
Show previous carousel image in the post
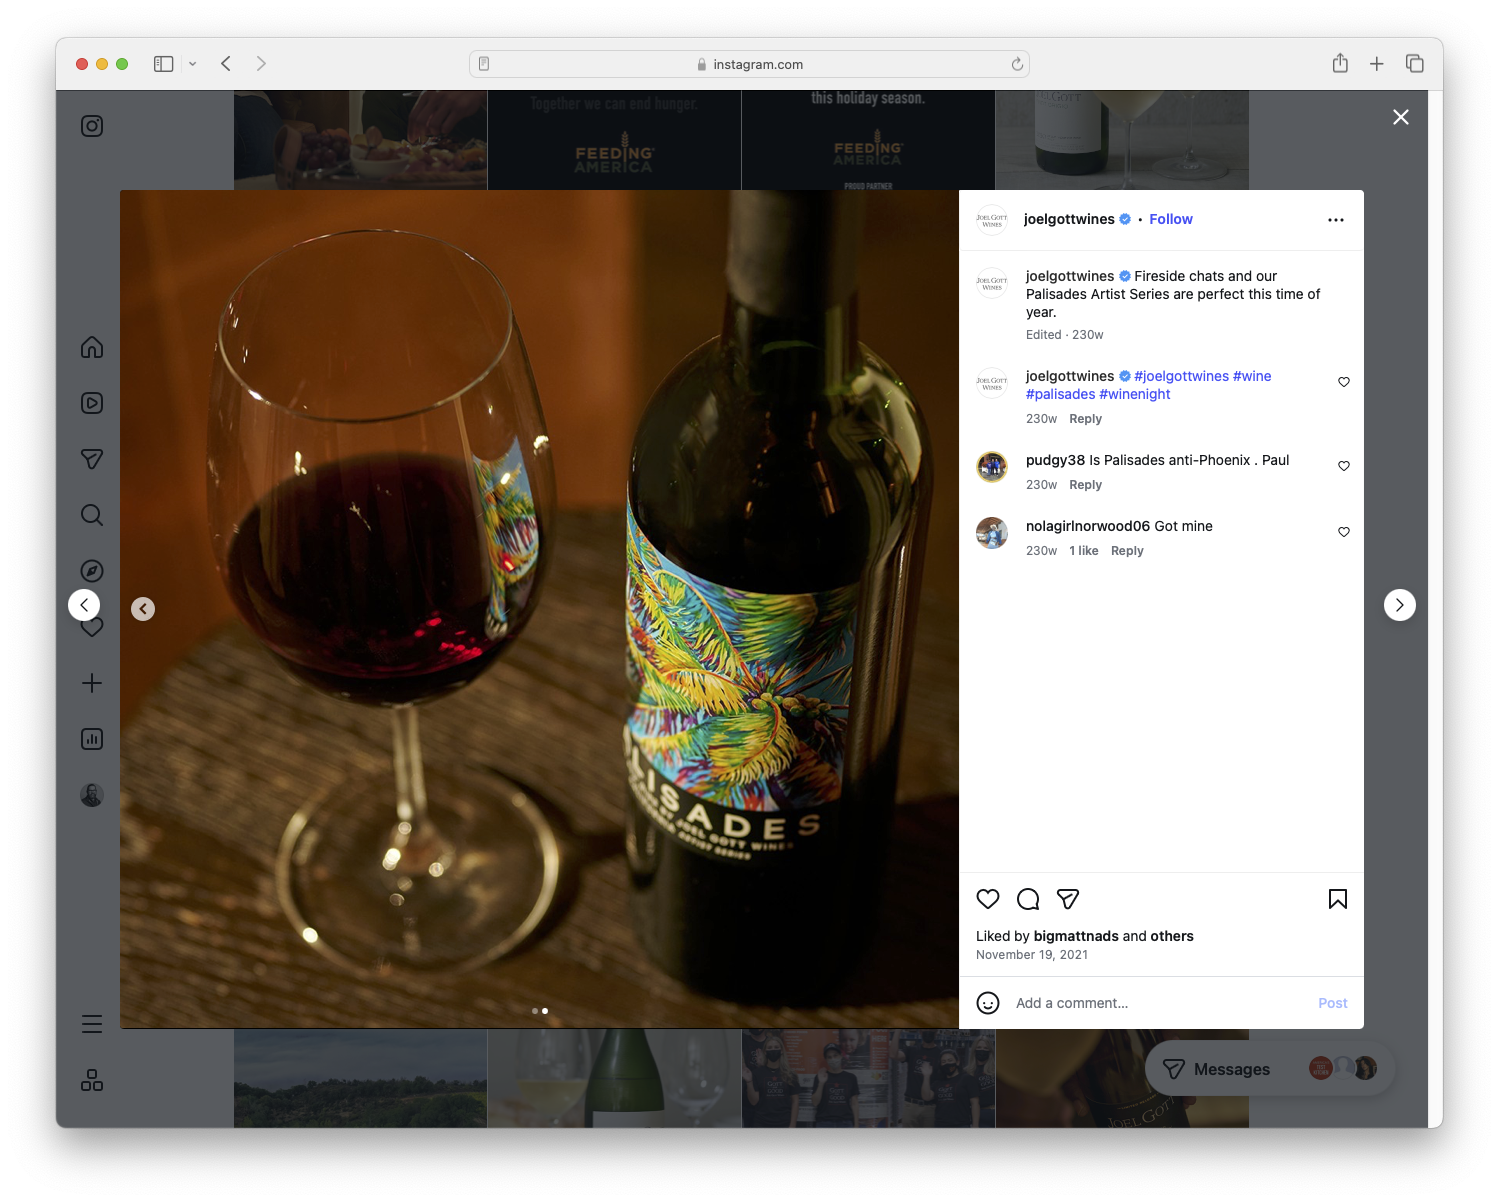click(x=143, y=609)
